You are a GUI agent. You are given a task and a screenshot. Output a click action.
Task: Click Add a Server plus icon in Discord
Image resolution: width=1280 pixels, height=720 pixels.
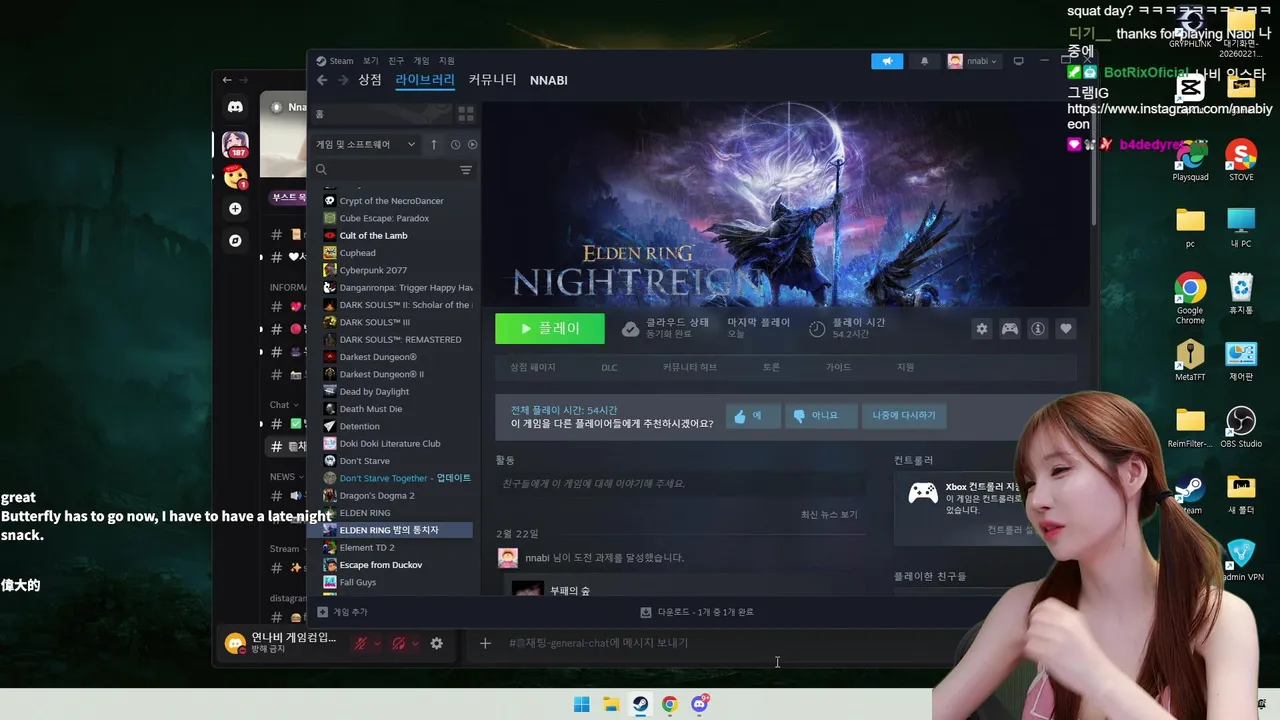(x=235, y=209)
